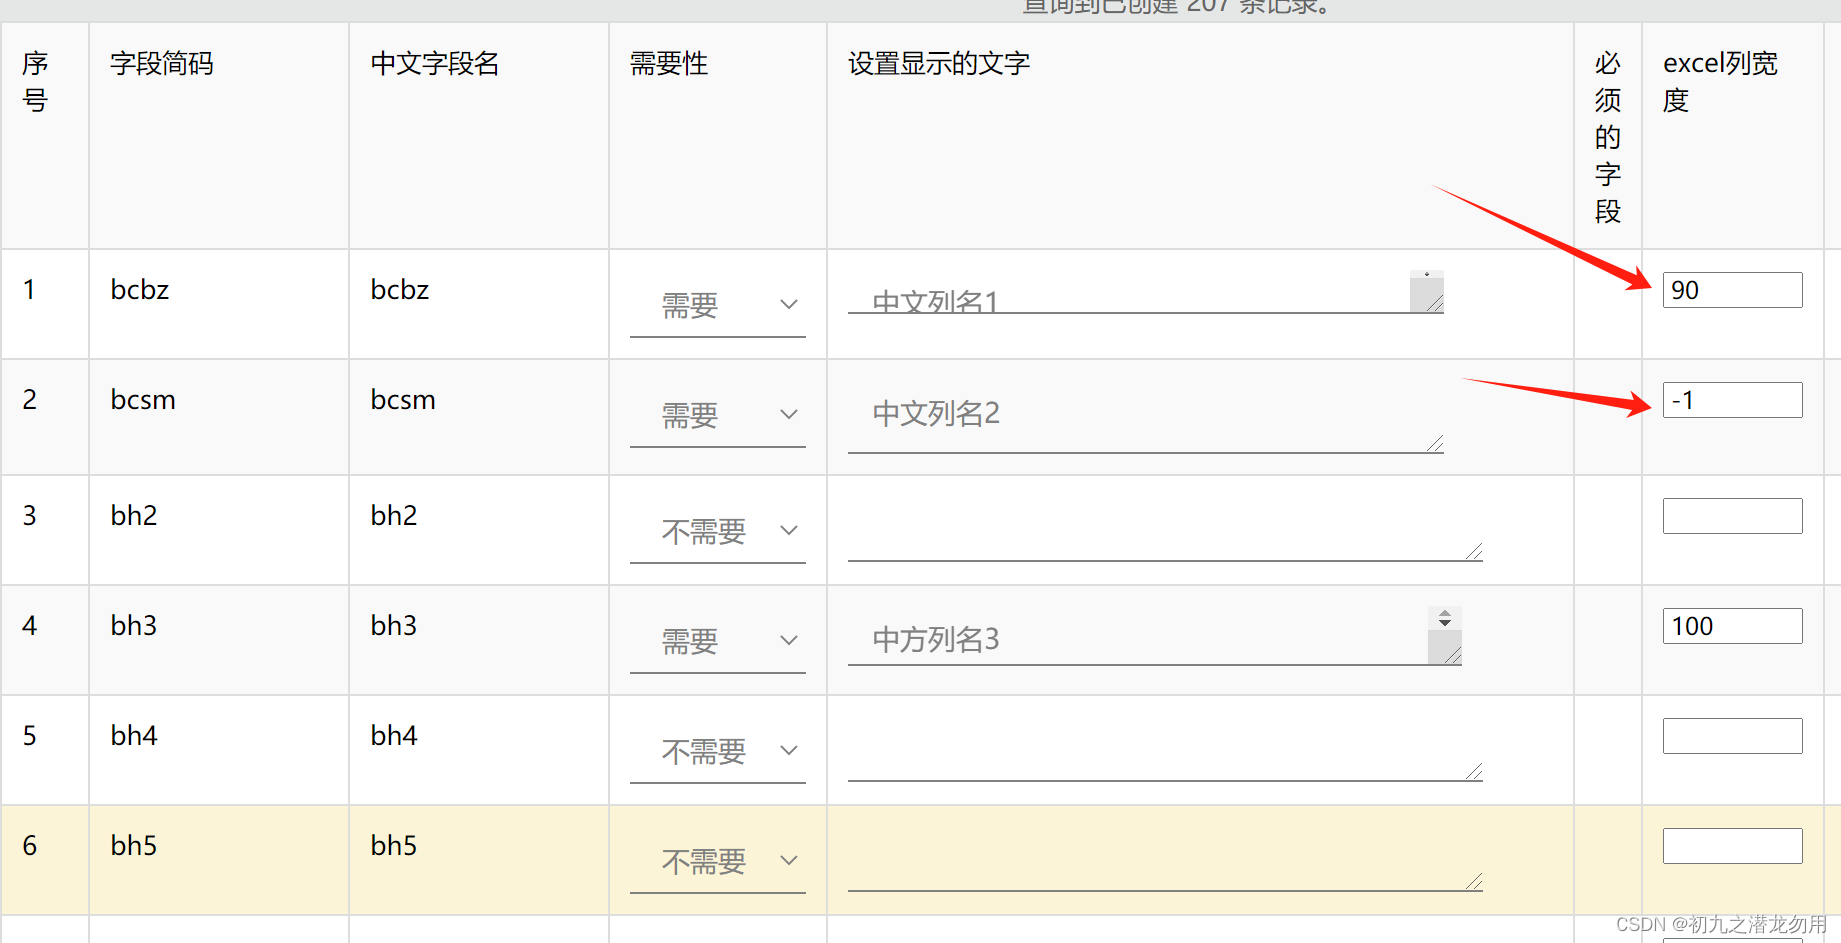Click the empty excel width field for bh5
The width and height of the screenshot is (1841, 943).
[1732, 846]
